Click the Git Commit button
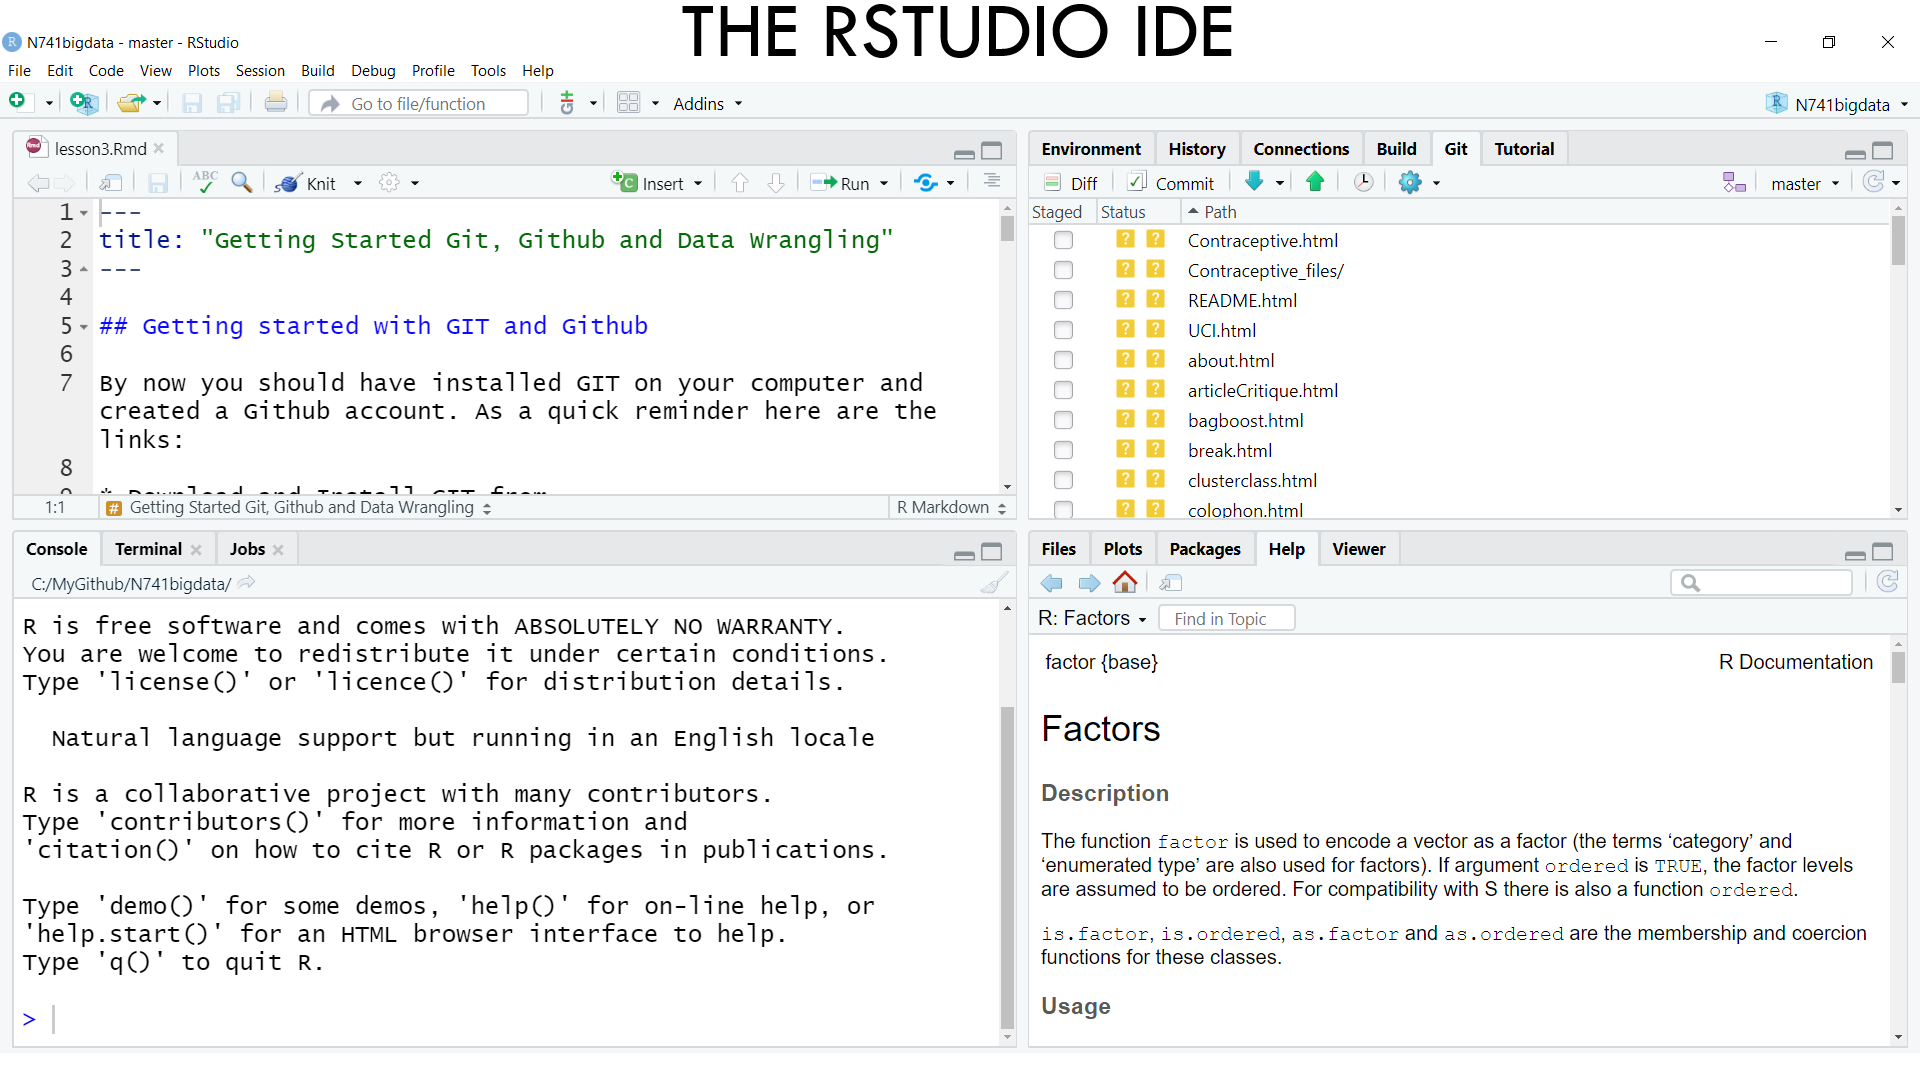1920x1080 pixels. coord(1171,183)
